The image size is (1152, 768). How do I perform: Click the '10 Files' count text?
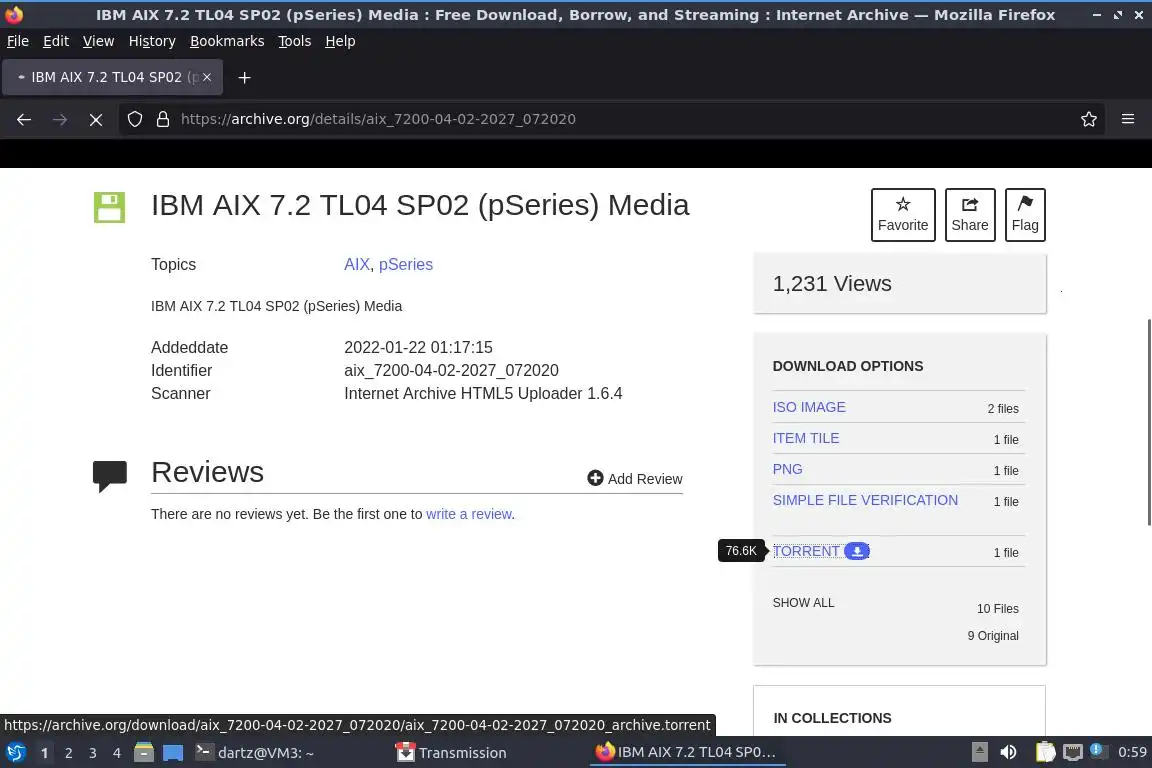998,609
